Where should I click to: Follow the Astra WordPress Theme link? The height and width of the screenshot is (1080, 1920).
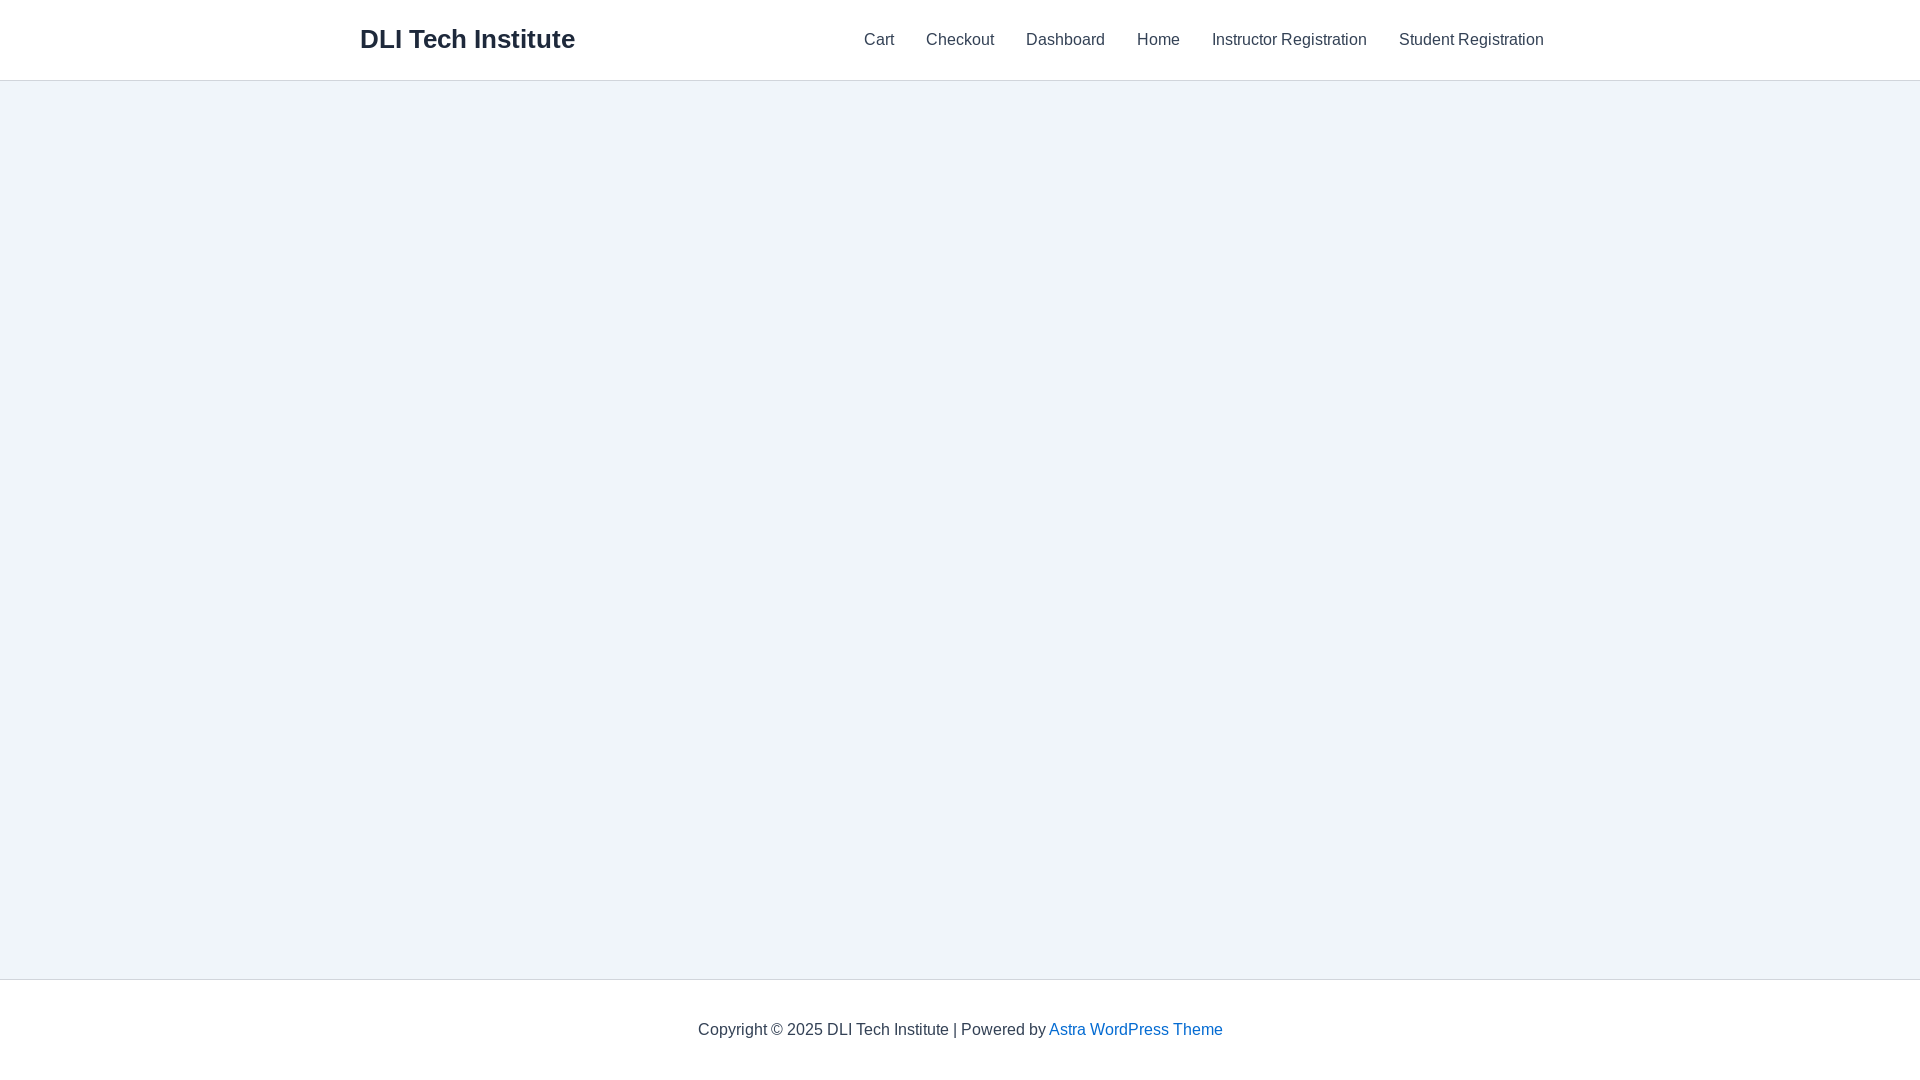click(x=1135, y=1030)
